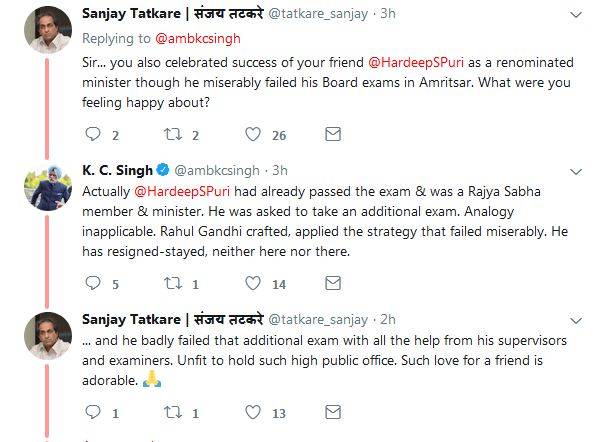Like the first tweet with 26 likes
The image size is (613, 442).
tap(253, 135)
